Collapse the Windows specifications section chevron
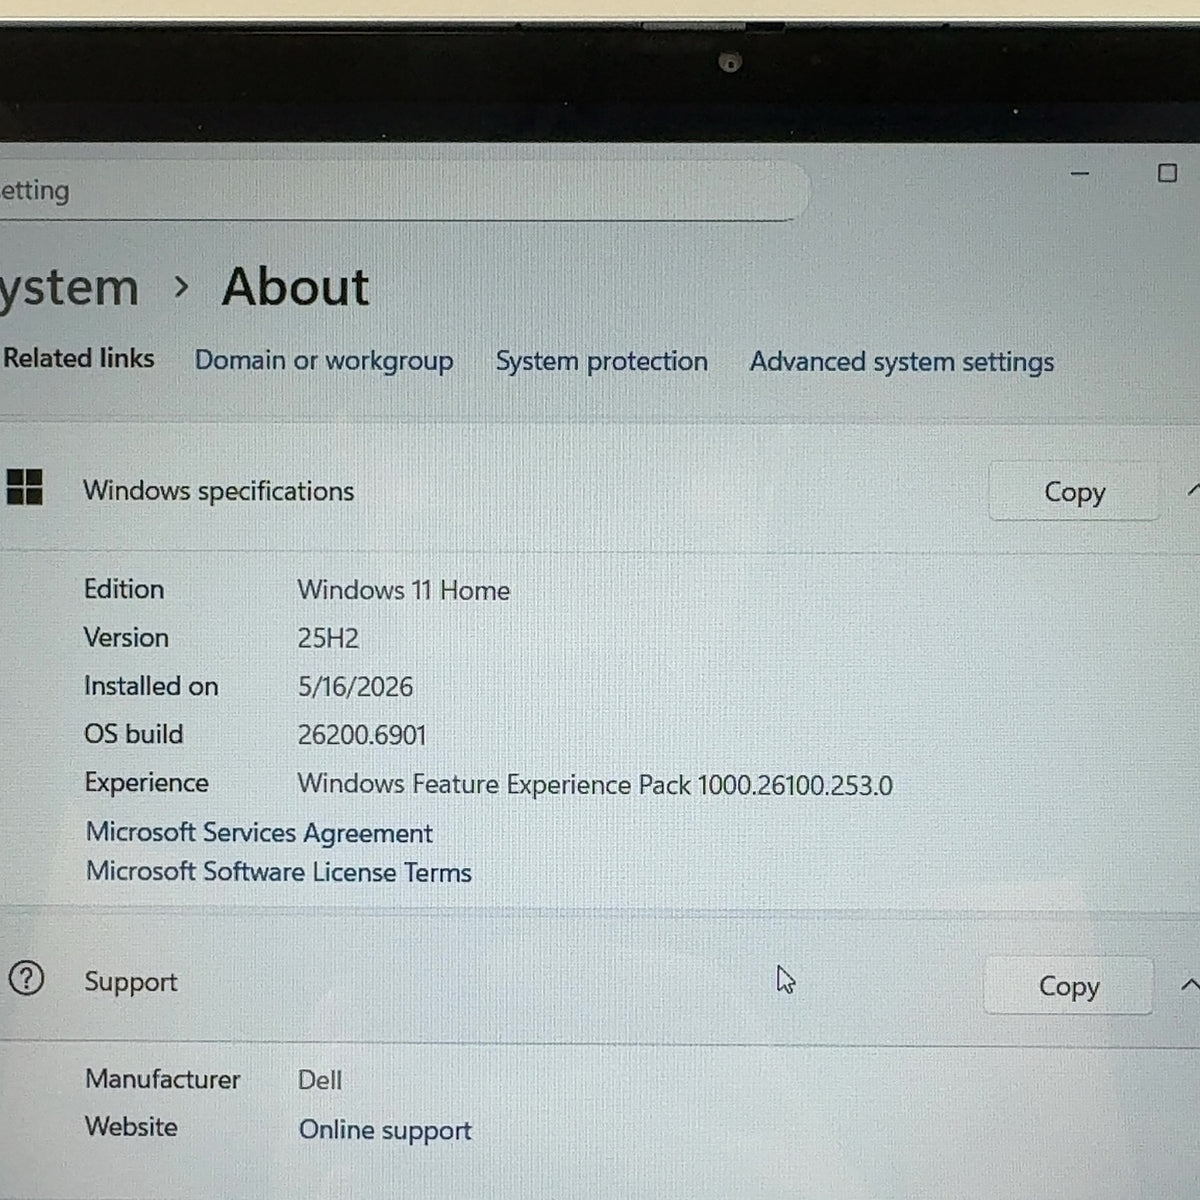The image size is (1200, 1200). (1193, 490)
